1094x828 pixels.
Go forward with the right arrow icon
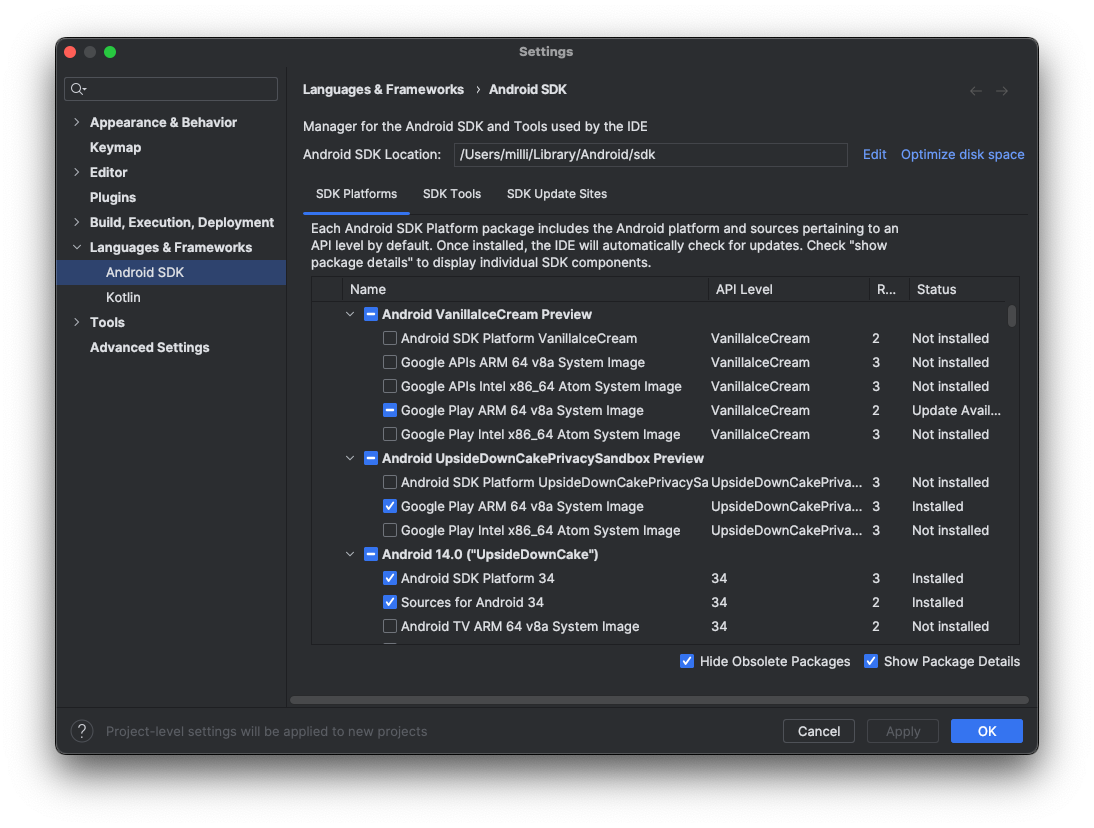1002,91
